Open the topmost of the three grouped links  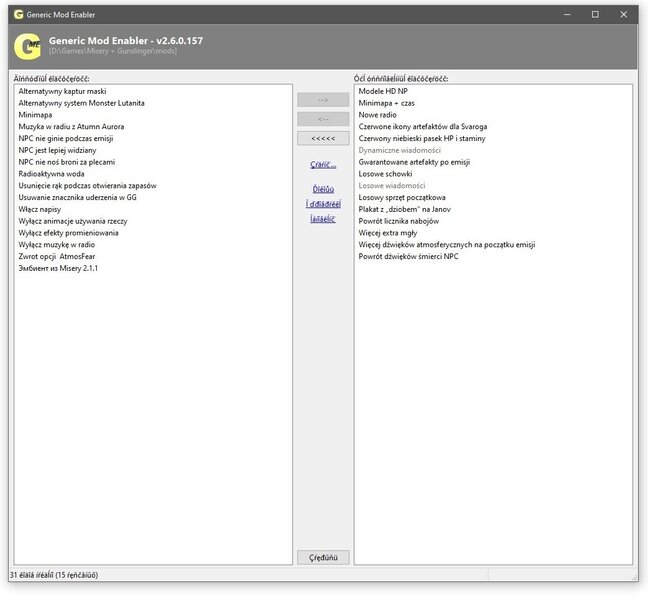tap(323, 189)
